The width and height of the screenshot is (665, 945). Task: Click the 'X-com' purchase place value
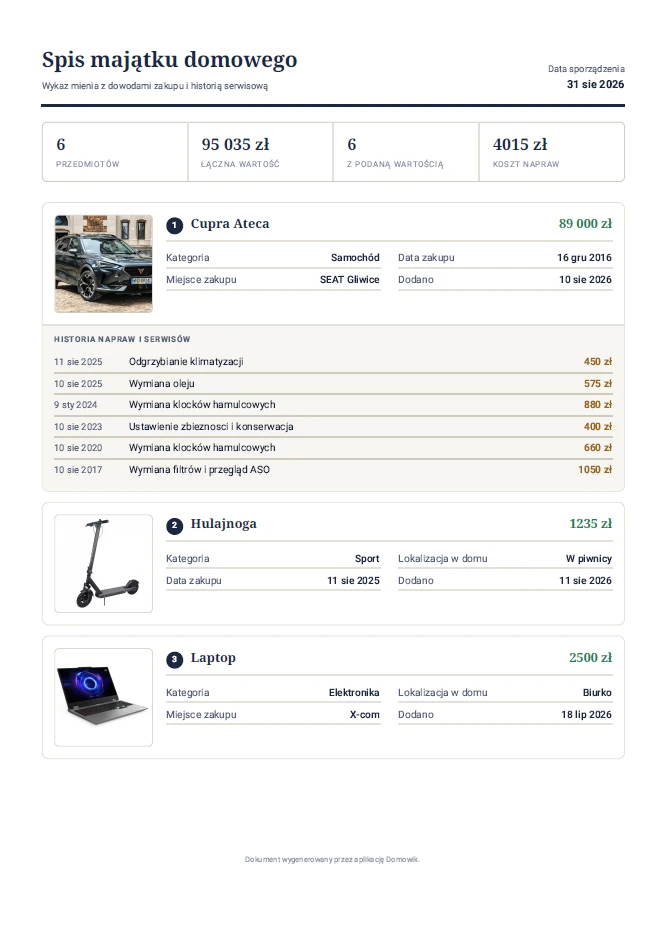point(365,715)
